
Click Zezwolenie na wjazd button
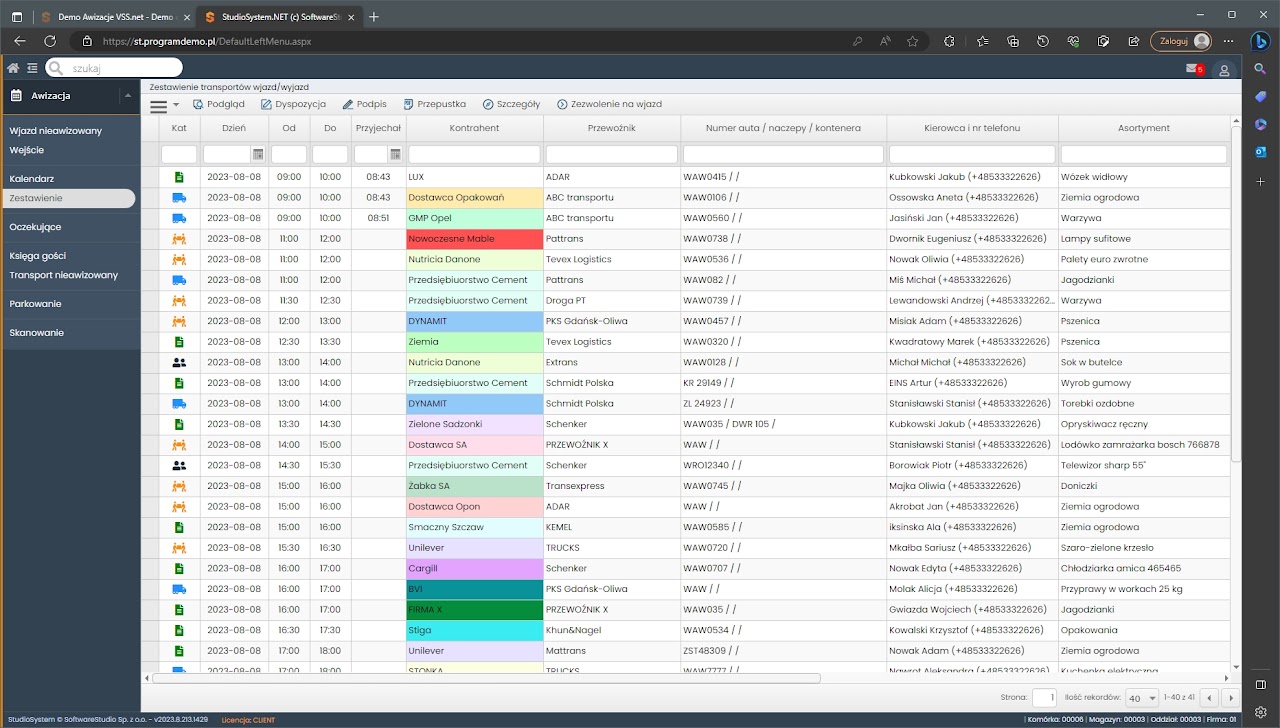[609, 104]
